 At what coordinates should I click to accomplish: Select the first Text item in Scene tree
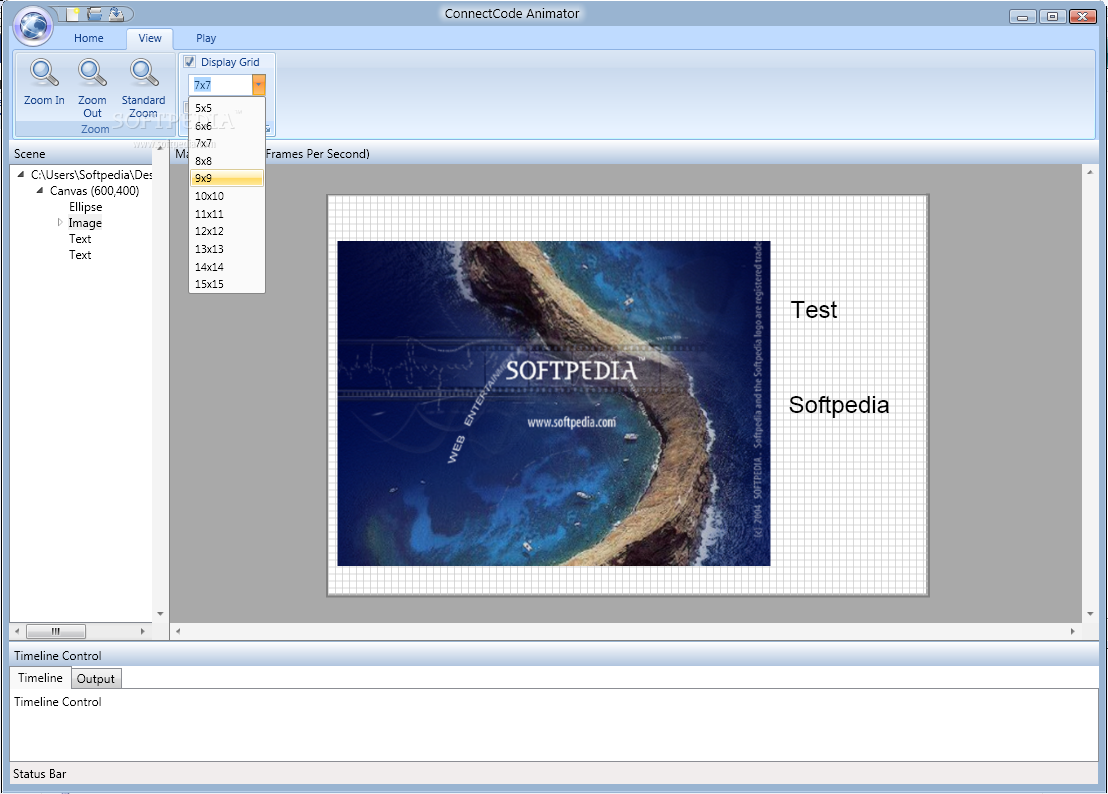coord(80,239)
